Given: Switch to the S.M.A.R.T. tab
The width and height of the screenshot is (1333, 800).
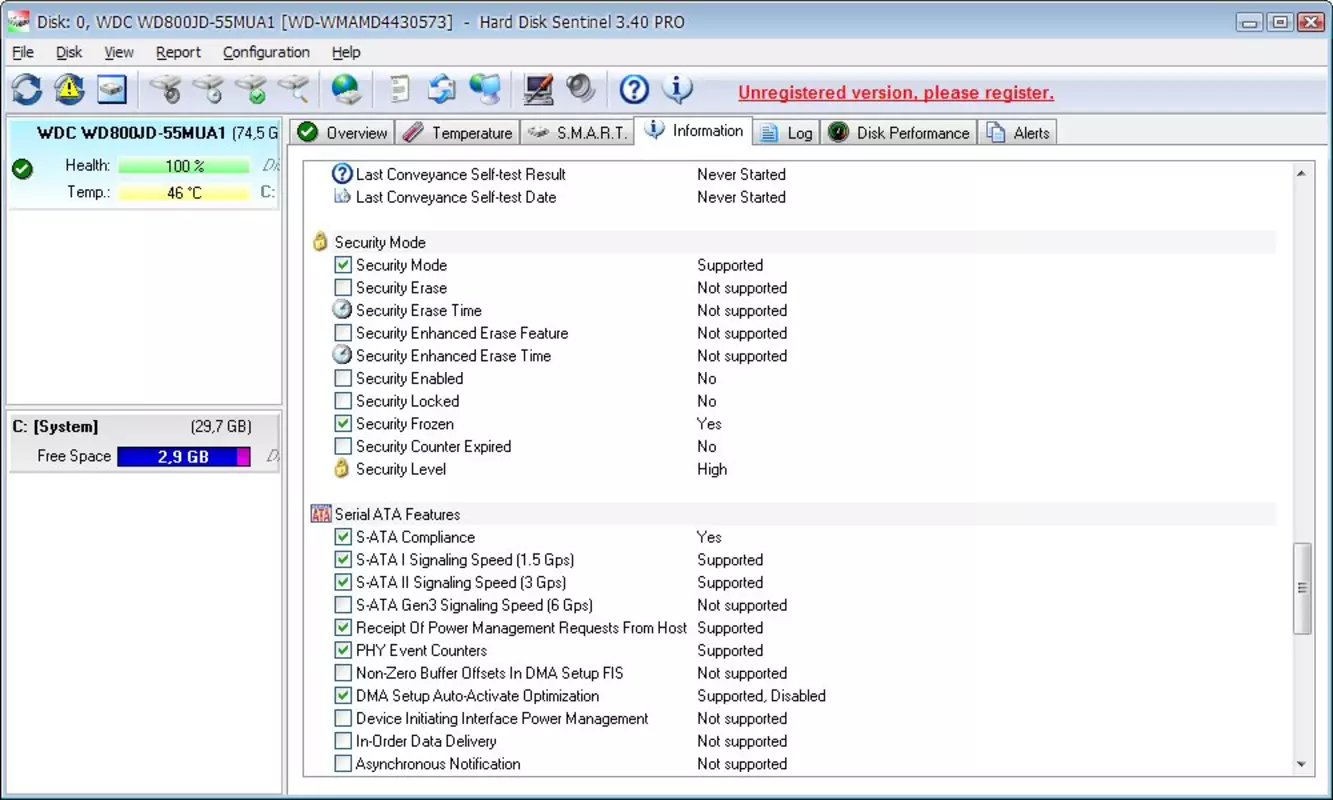Looking at the screenshot, I should [577, 133].
